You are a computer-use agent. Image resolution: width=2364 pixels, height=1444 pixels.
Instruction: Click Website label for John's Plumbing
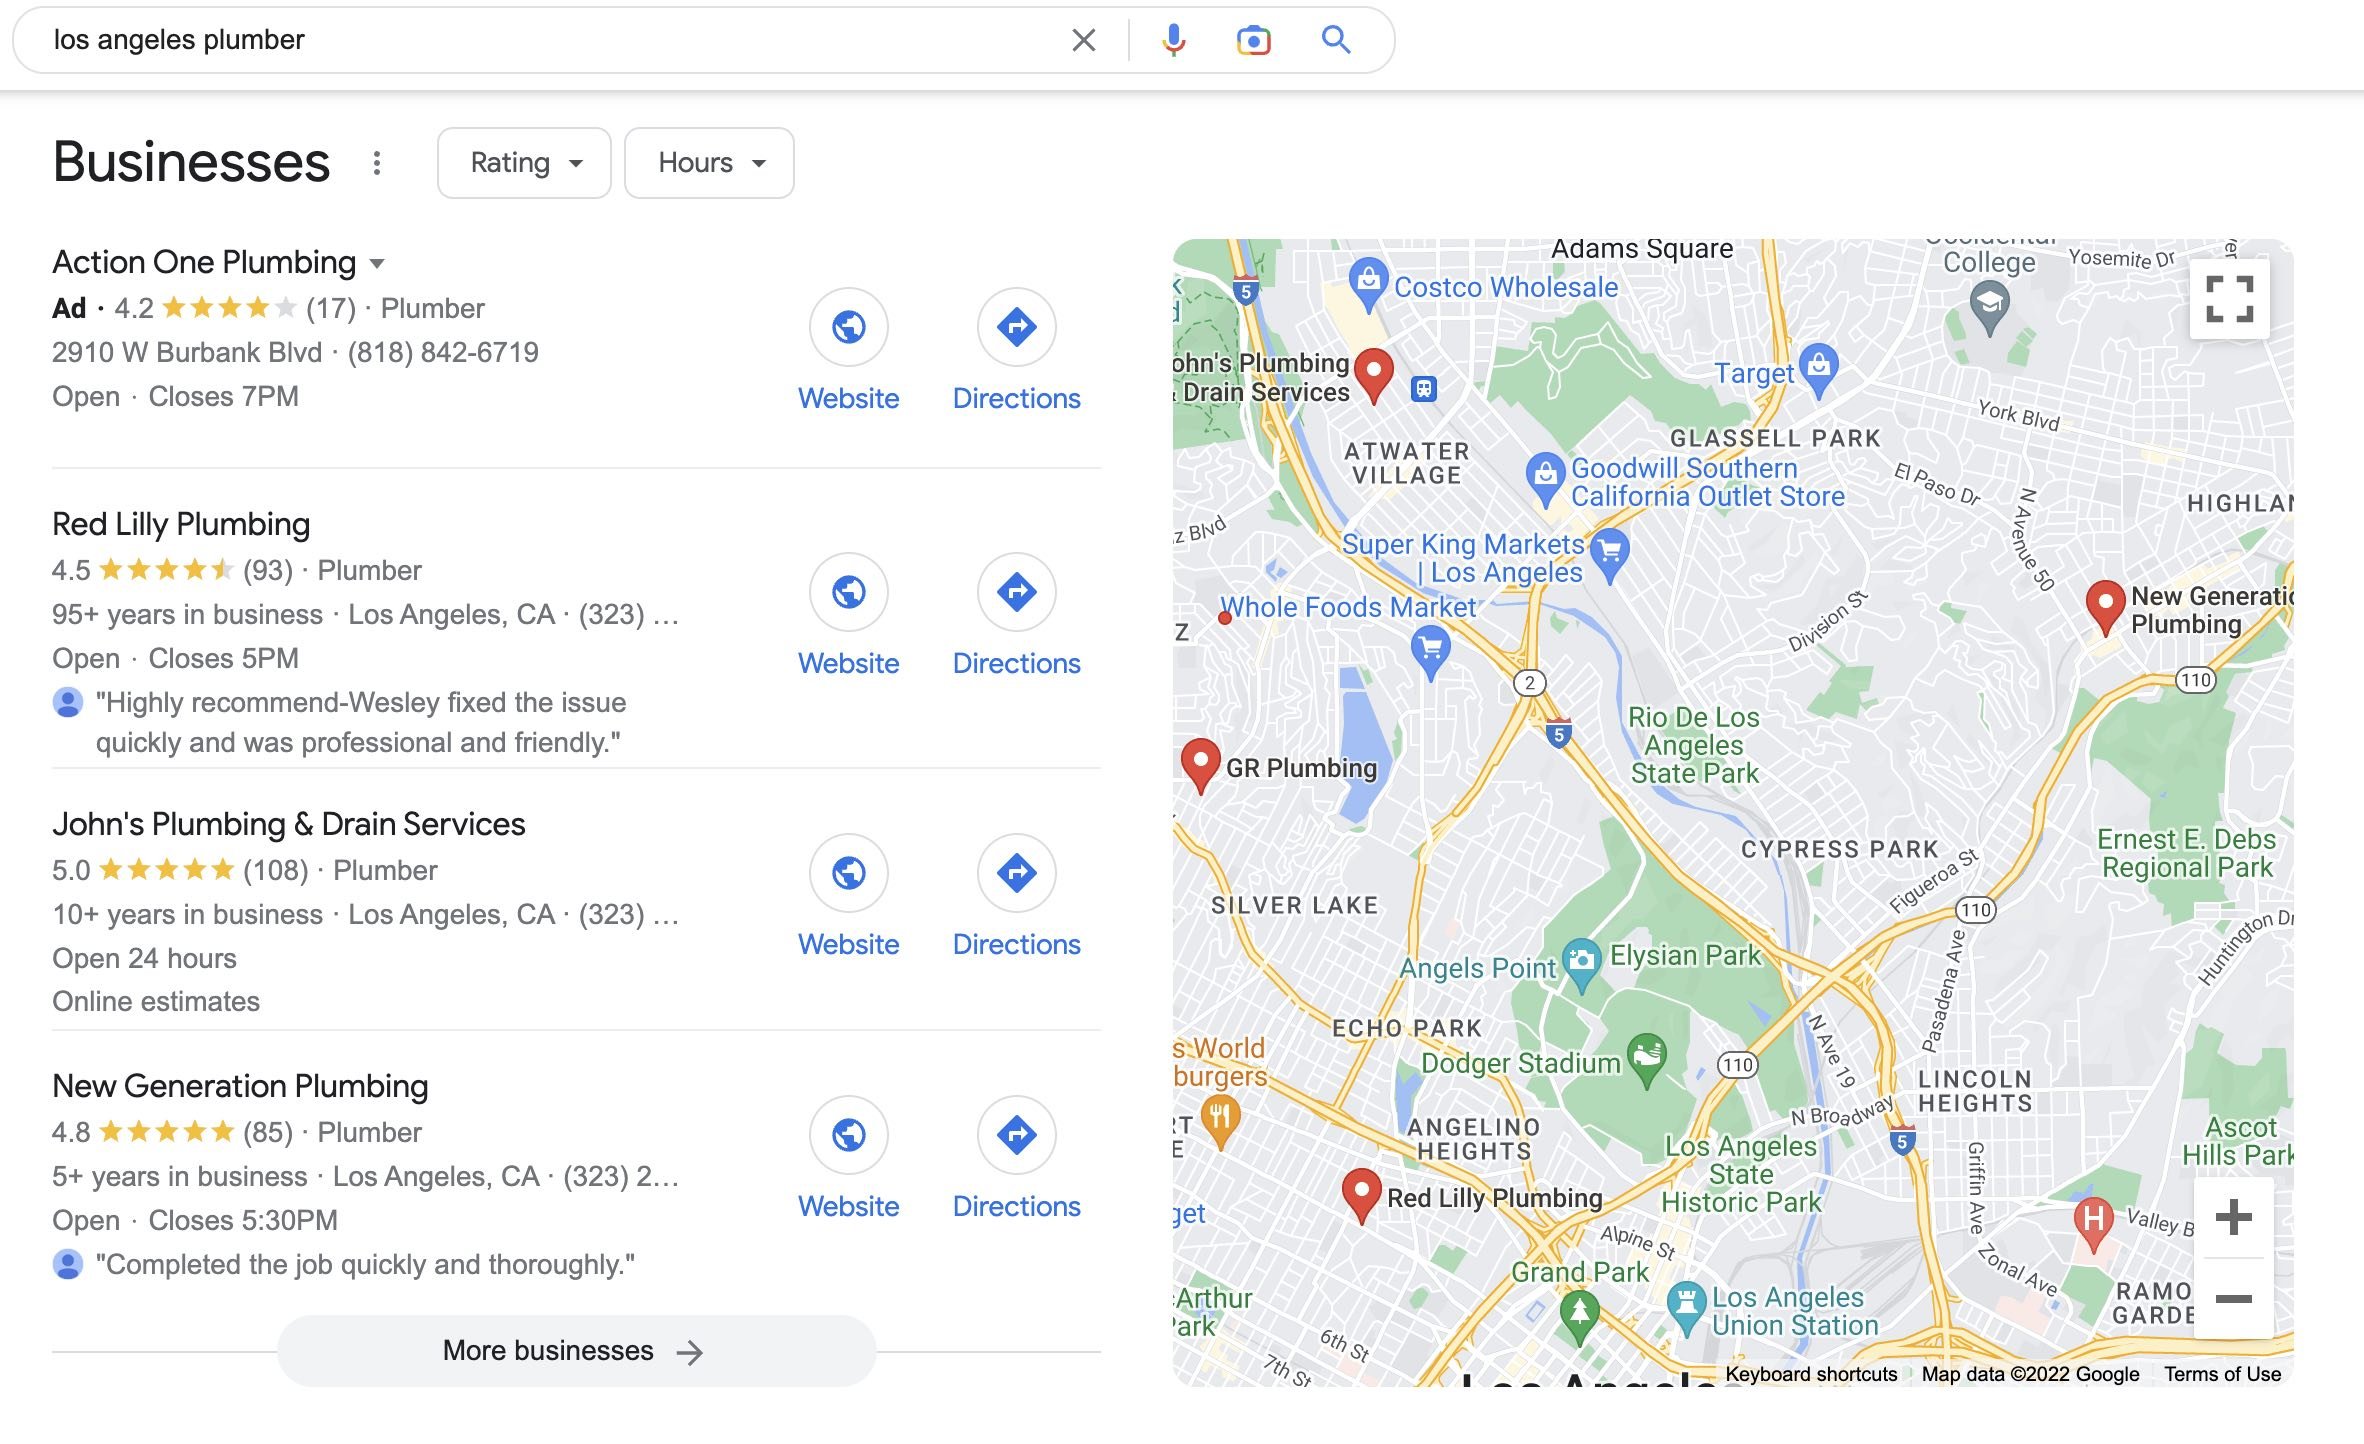[848, 945]
